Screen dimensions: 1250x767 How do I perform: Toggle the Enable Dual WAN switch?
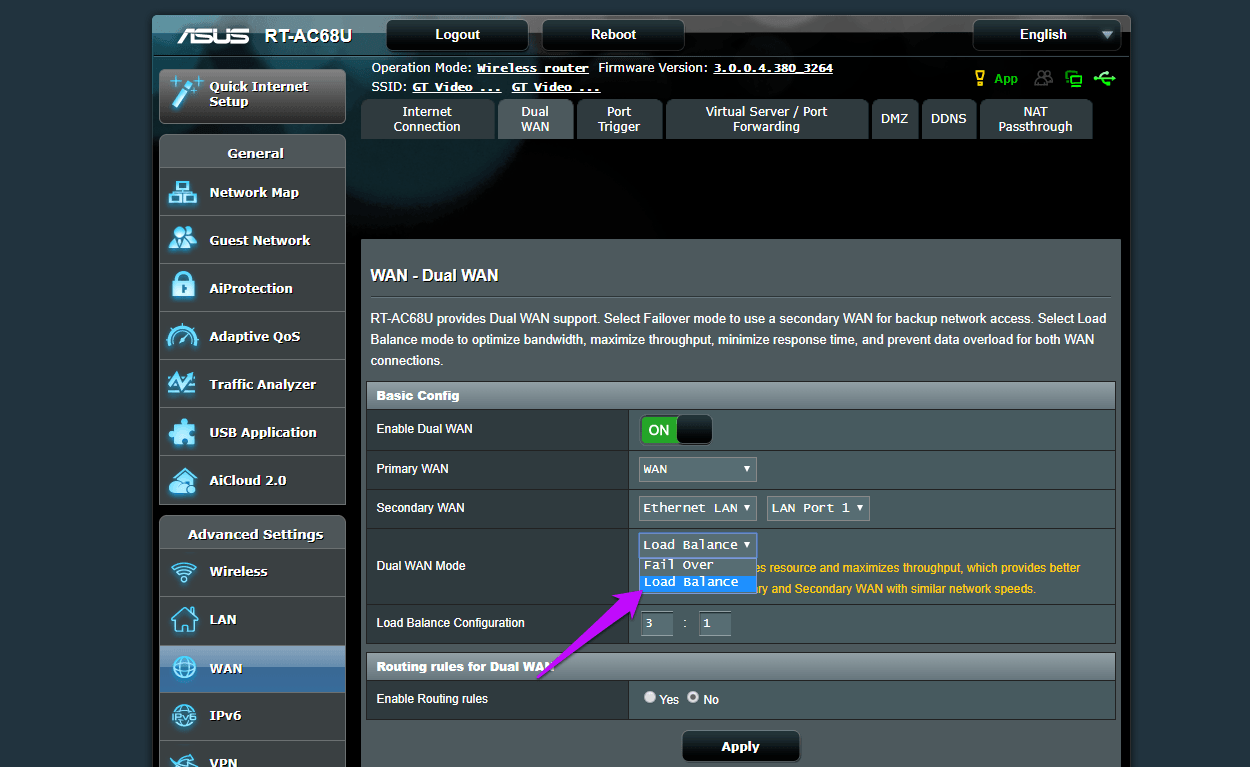676,430
